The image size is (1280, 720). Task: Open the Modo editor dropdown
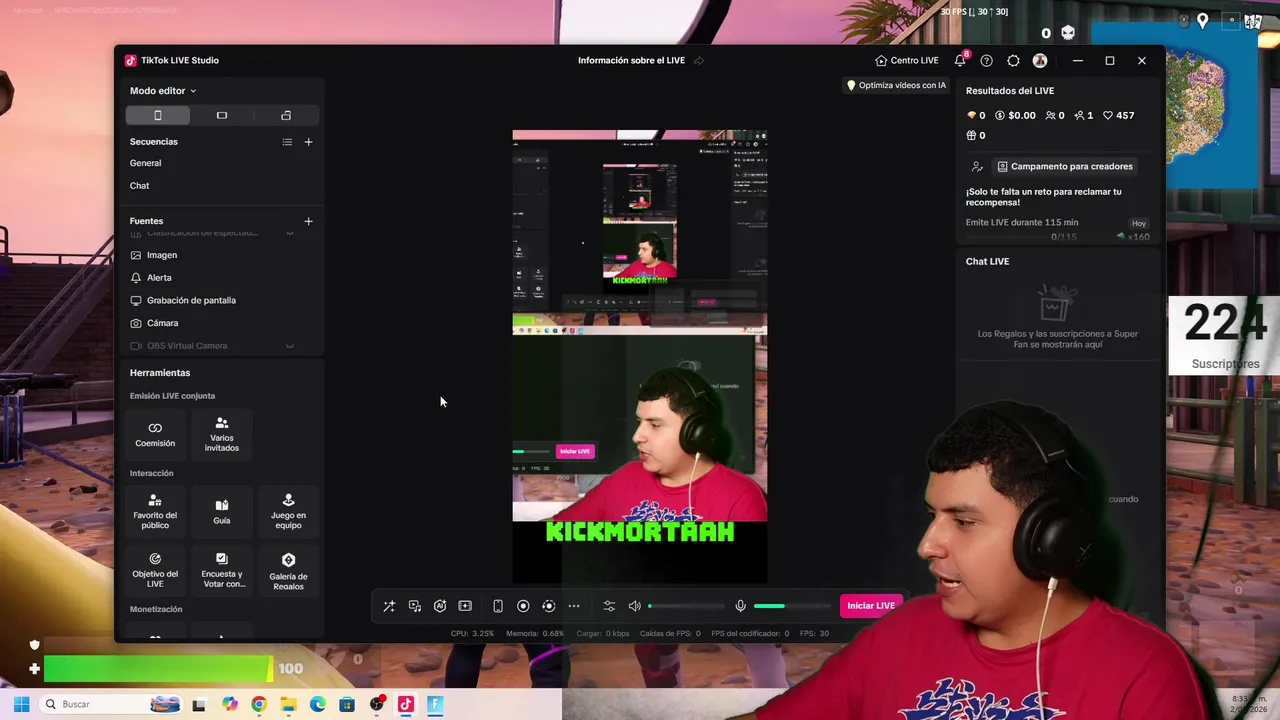click(x=163, y=91)
